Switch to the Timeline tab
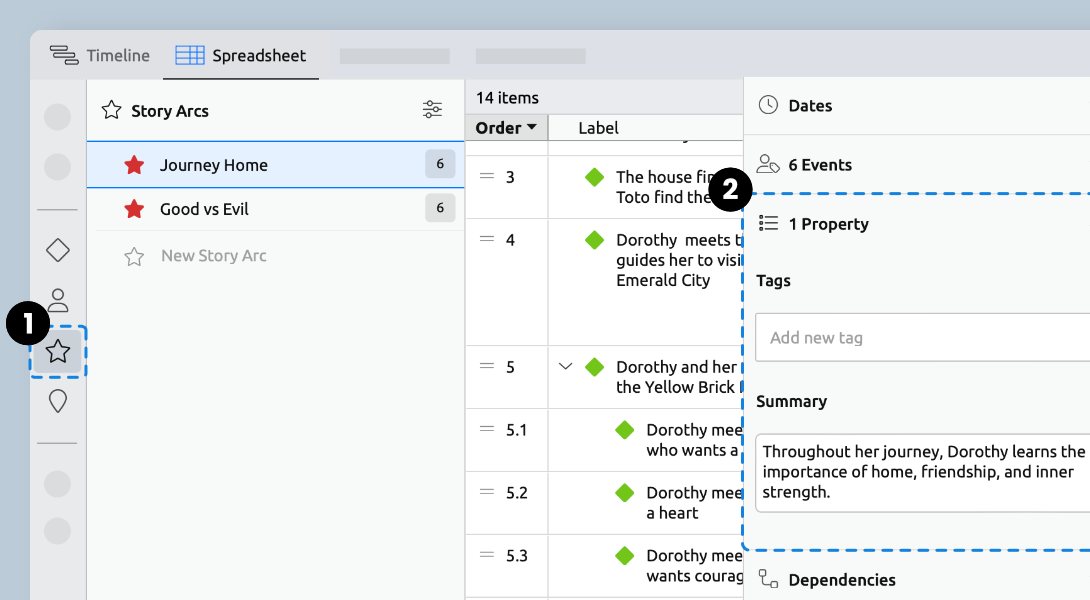 click(x=99, y=56)
